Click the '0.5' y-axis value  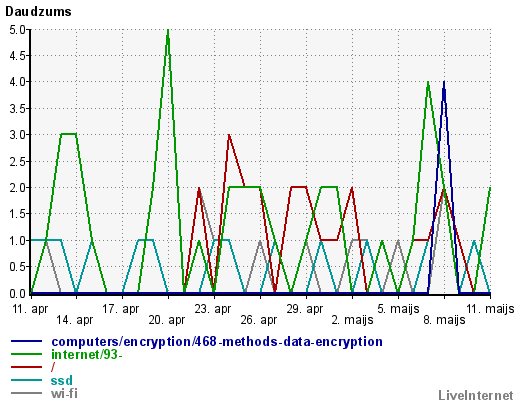(17, 267)
